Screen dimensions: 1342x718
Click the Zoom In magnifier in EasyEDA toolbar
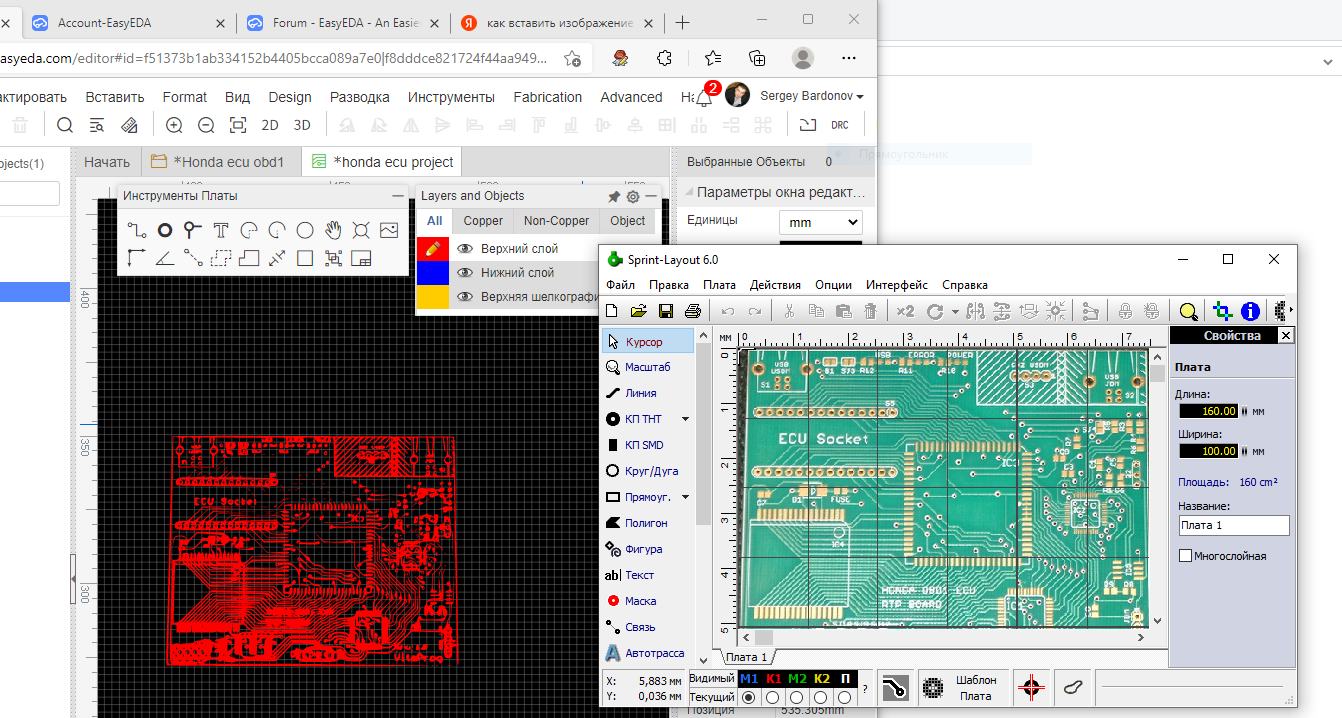[174, 125]
